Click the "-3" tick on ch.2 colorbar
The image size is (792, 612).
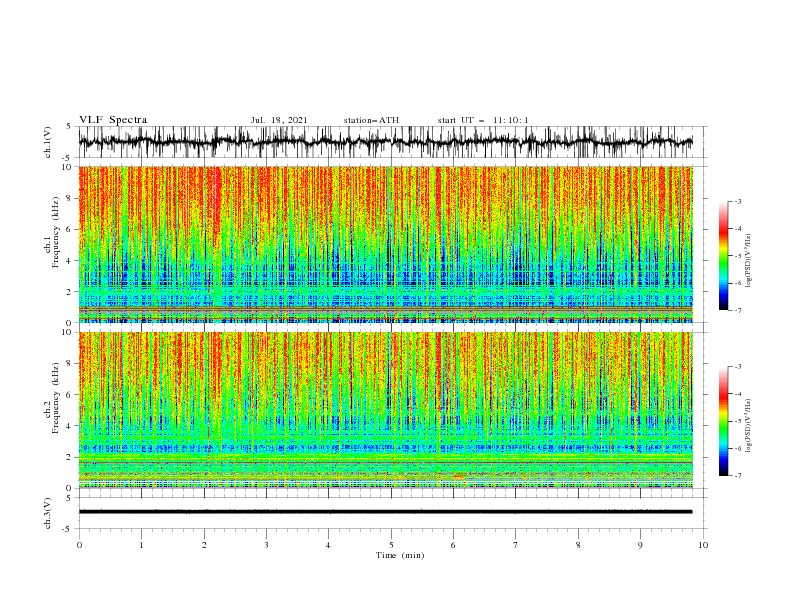coord(738,367)
